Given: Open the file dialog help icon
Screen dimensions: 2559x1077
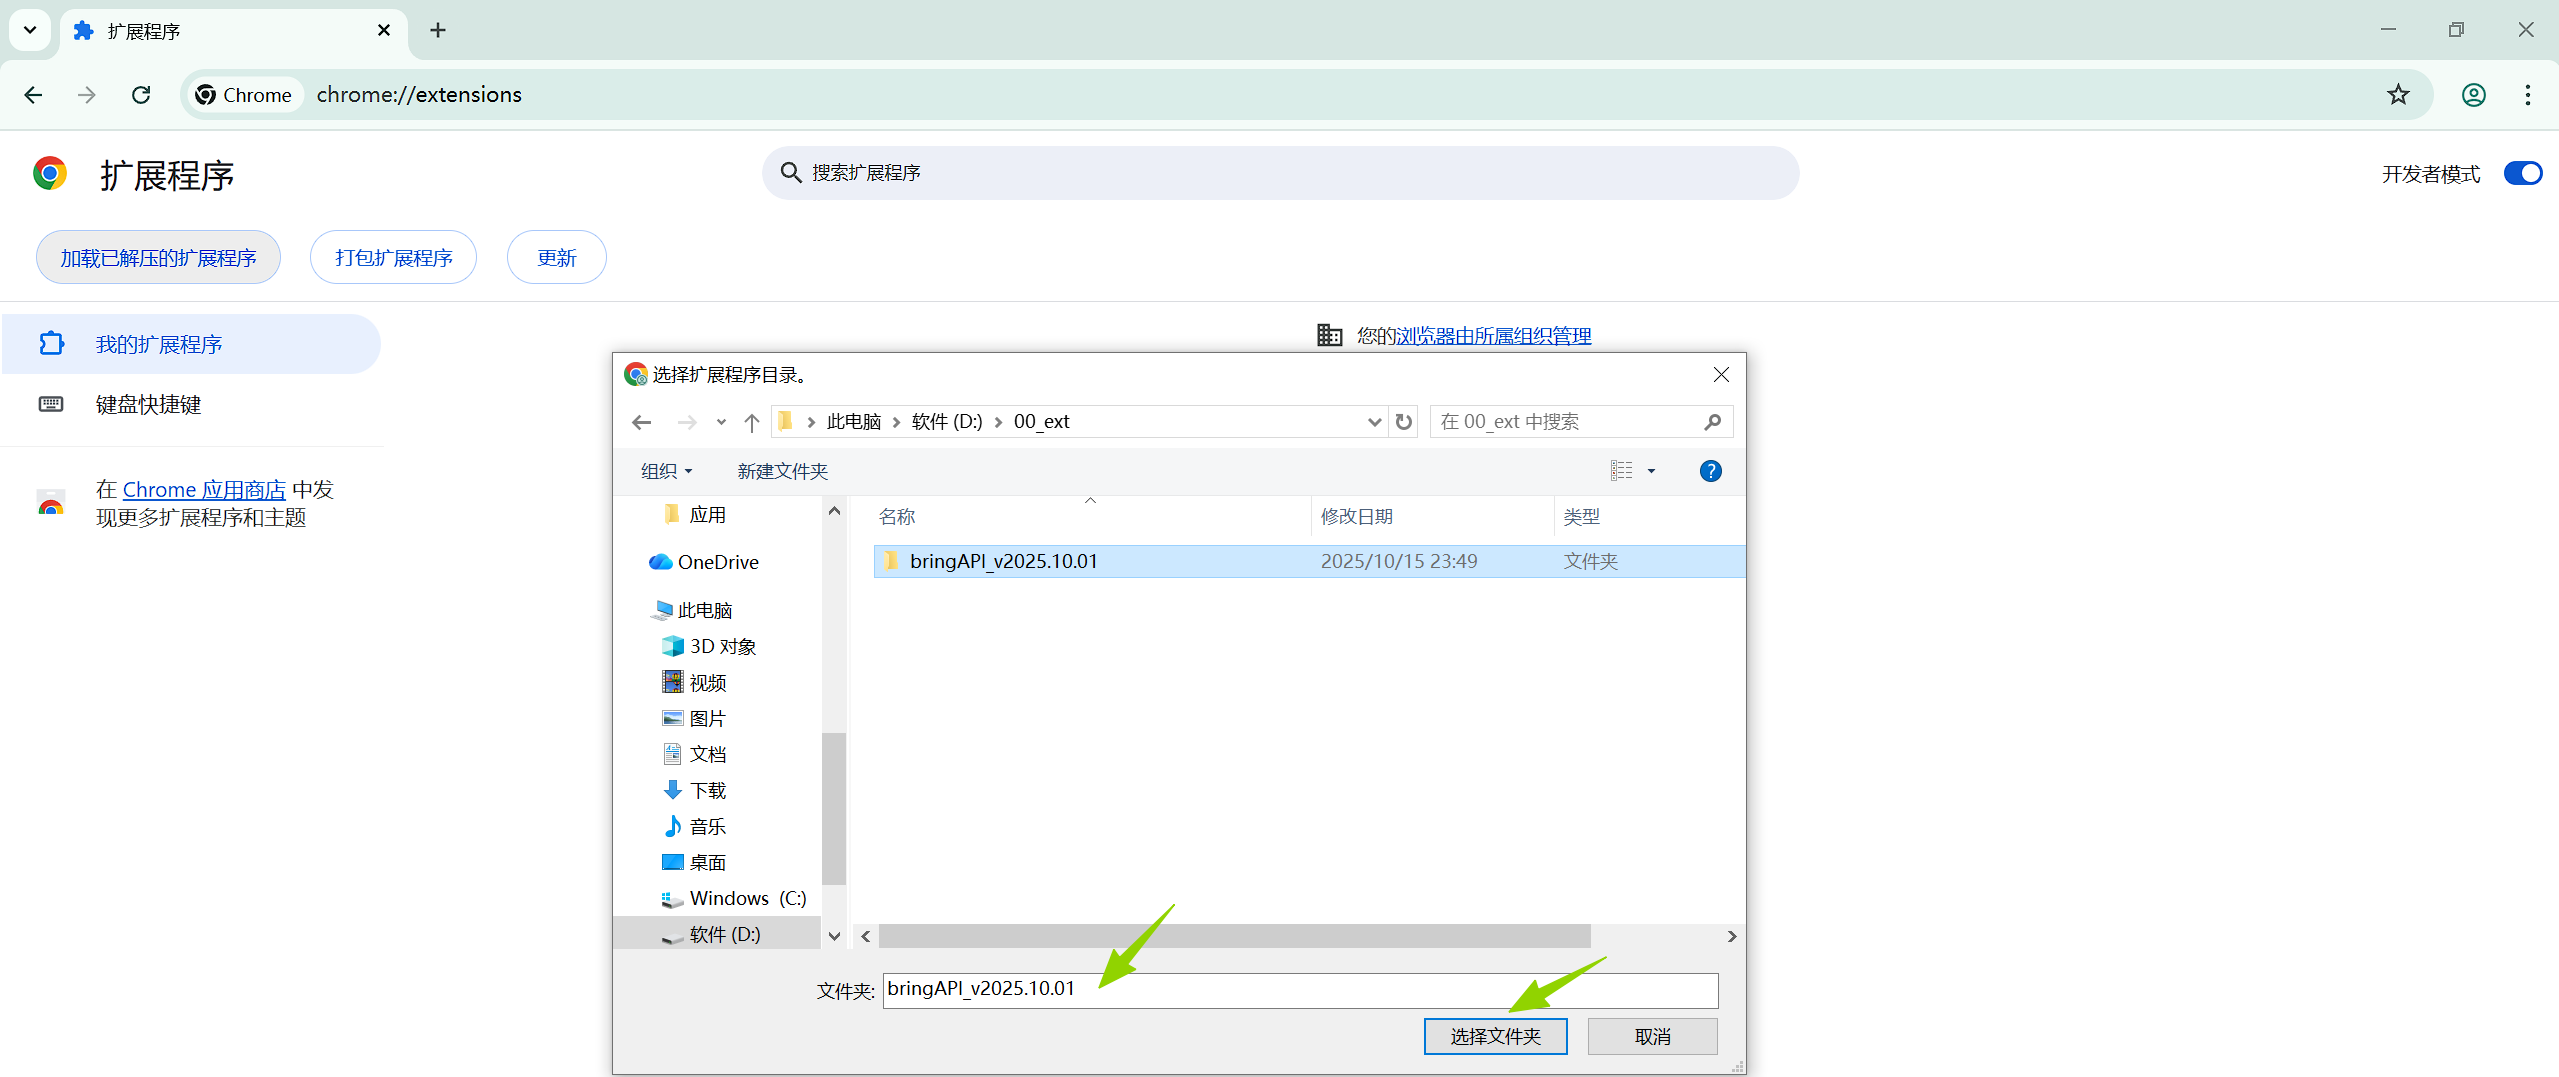Looking at the screenshot, I should 1710,471.
